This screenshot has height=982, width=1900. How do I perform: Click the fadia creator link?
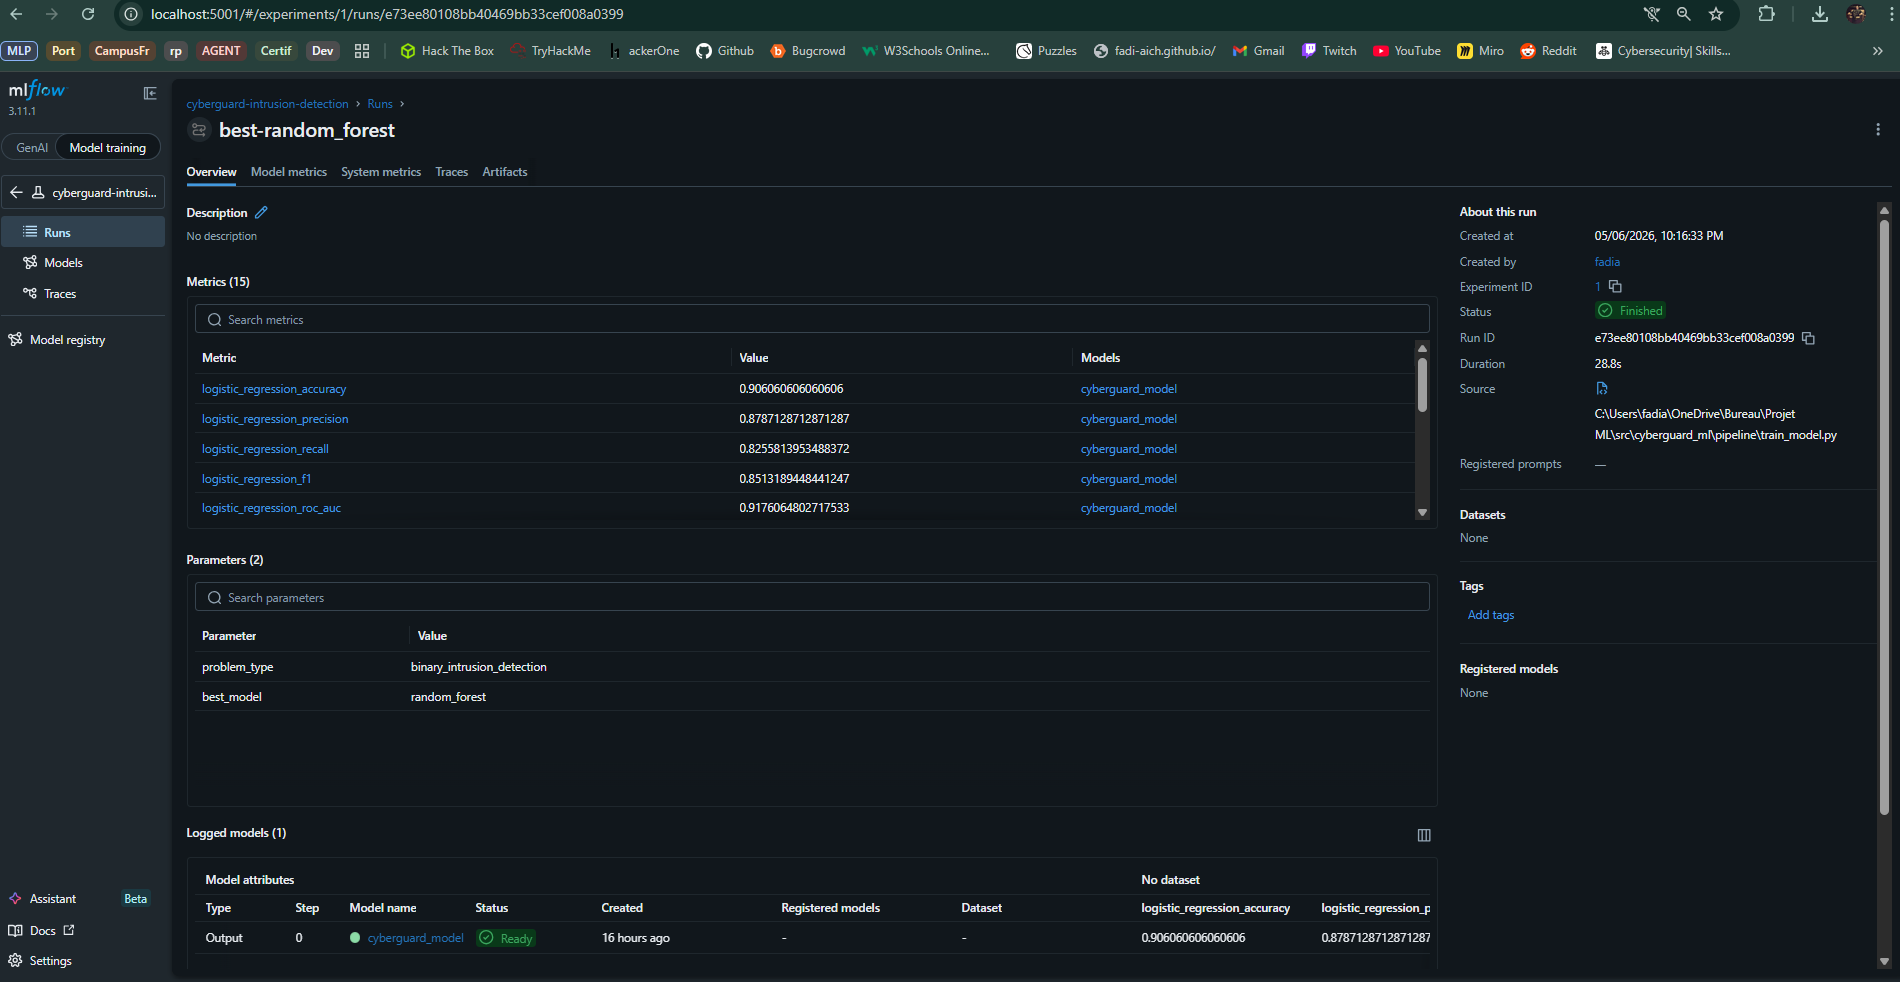[1607, 262]
